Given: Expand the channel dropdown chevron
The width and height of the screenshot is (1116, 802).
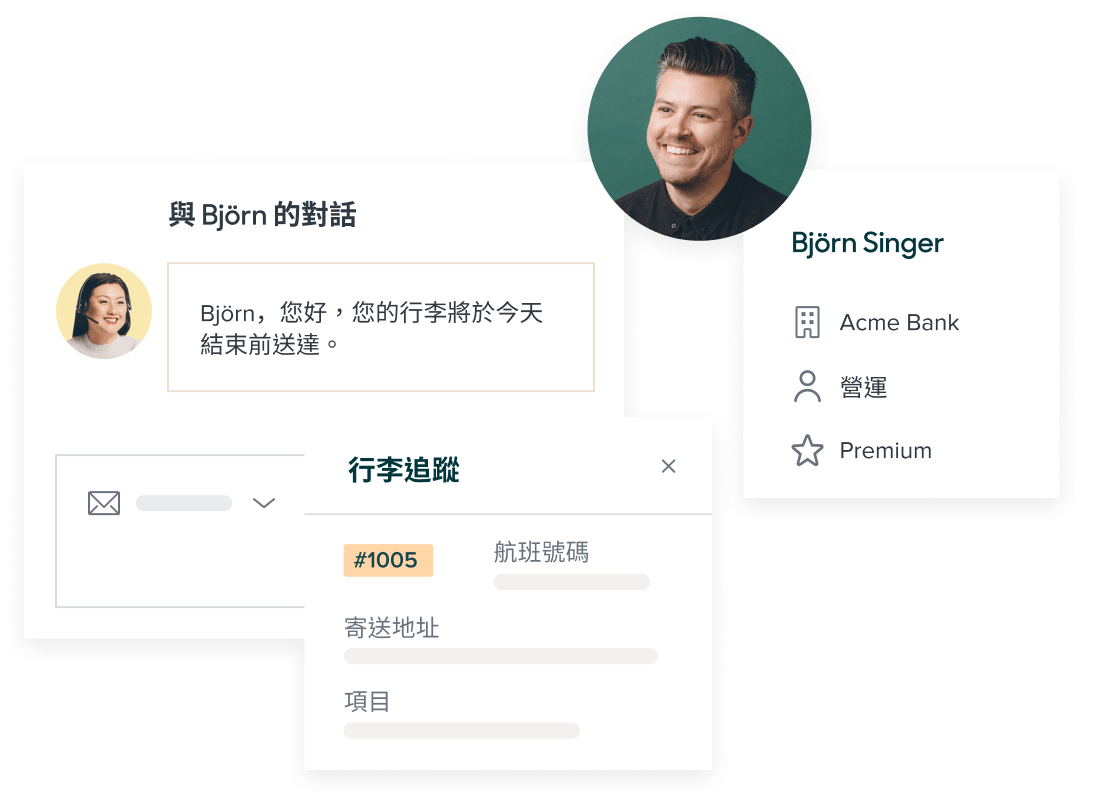Looking at the screenshot, I should pos(264,503).
